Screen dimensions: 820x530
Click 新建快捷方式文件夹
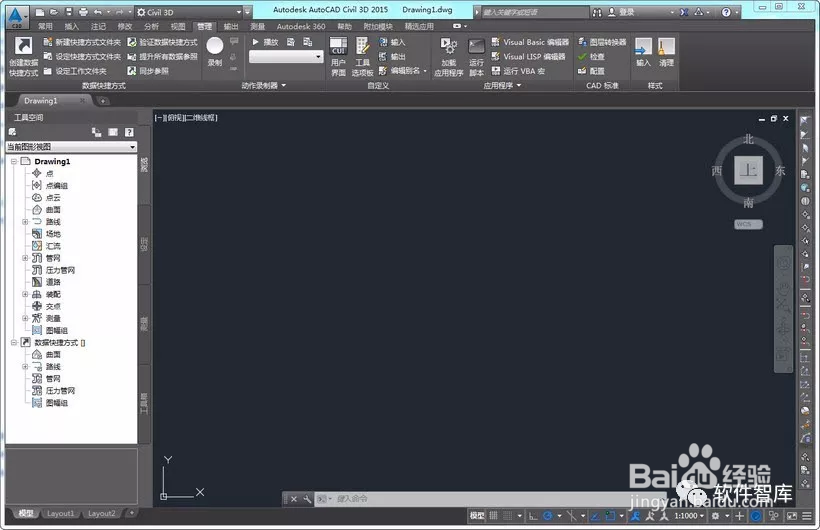pos(82,42)
